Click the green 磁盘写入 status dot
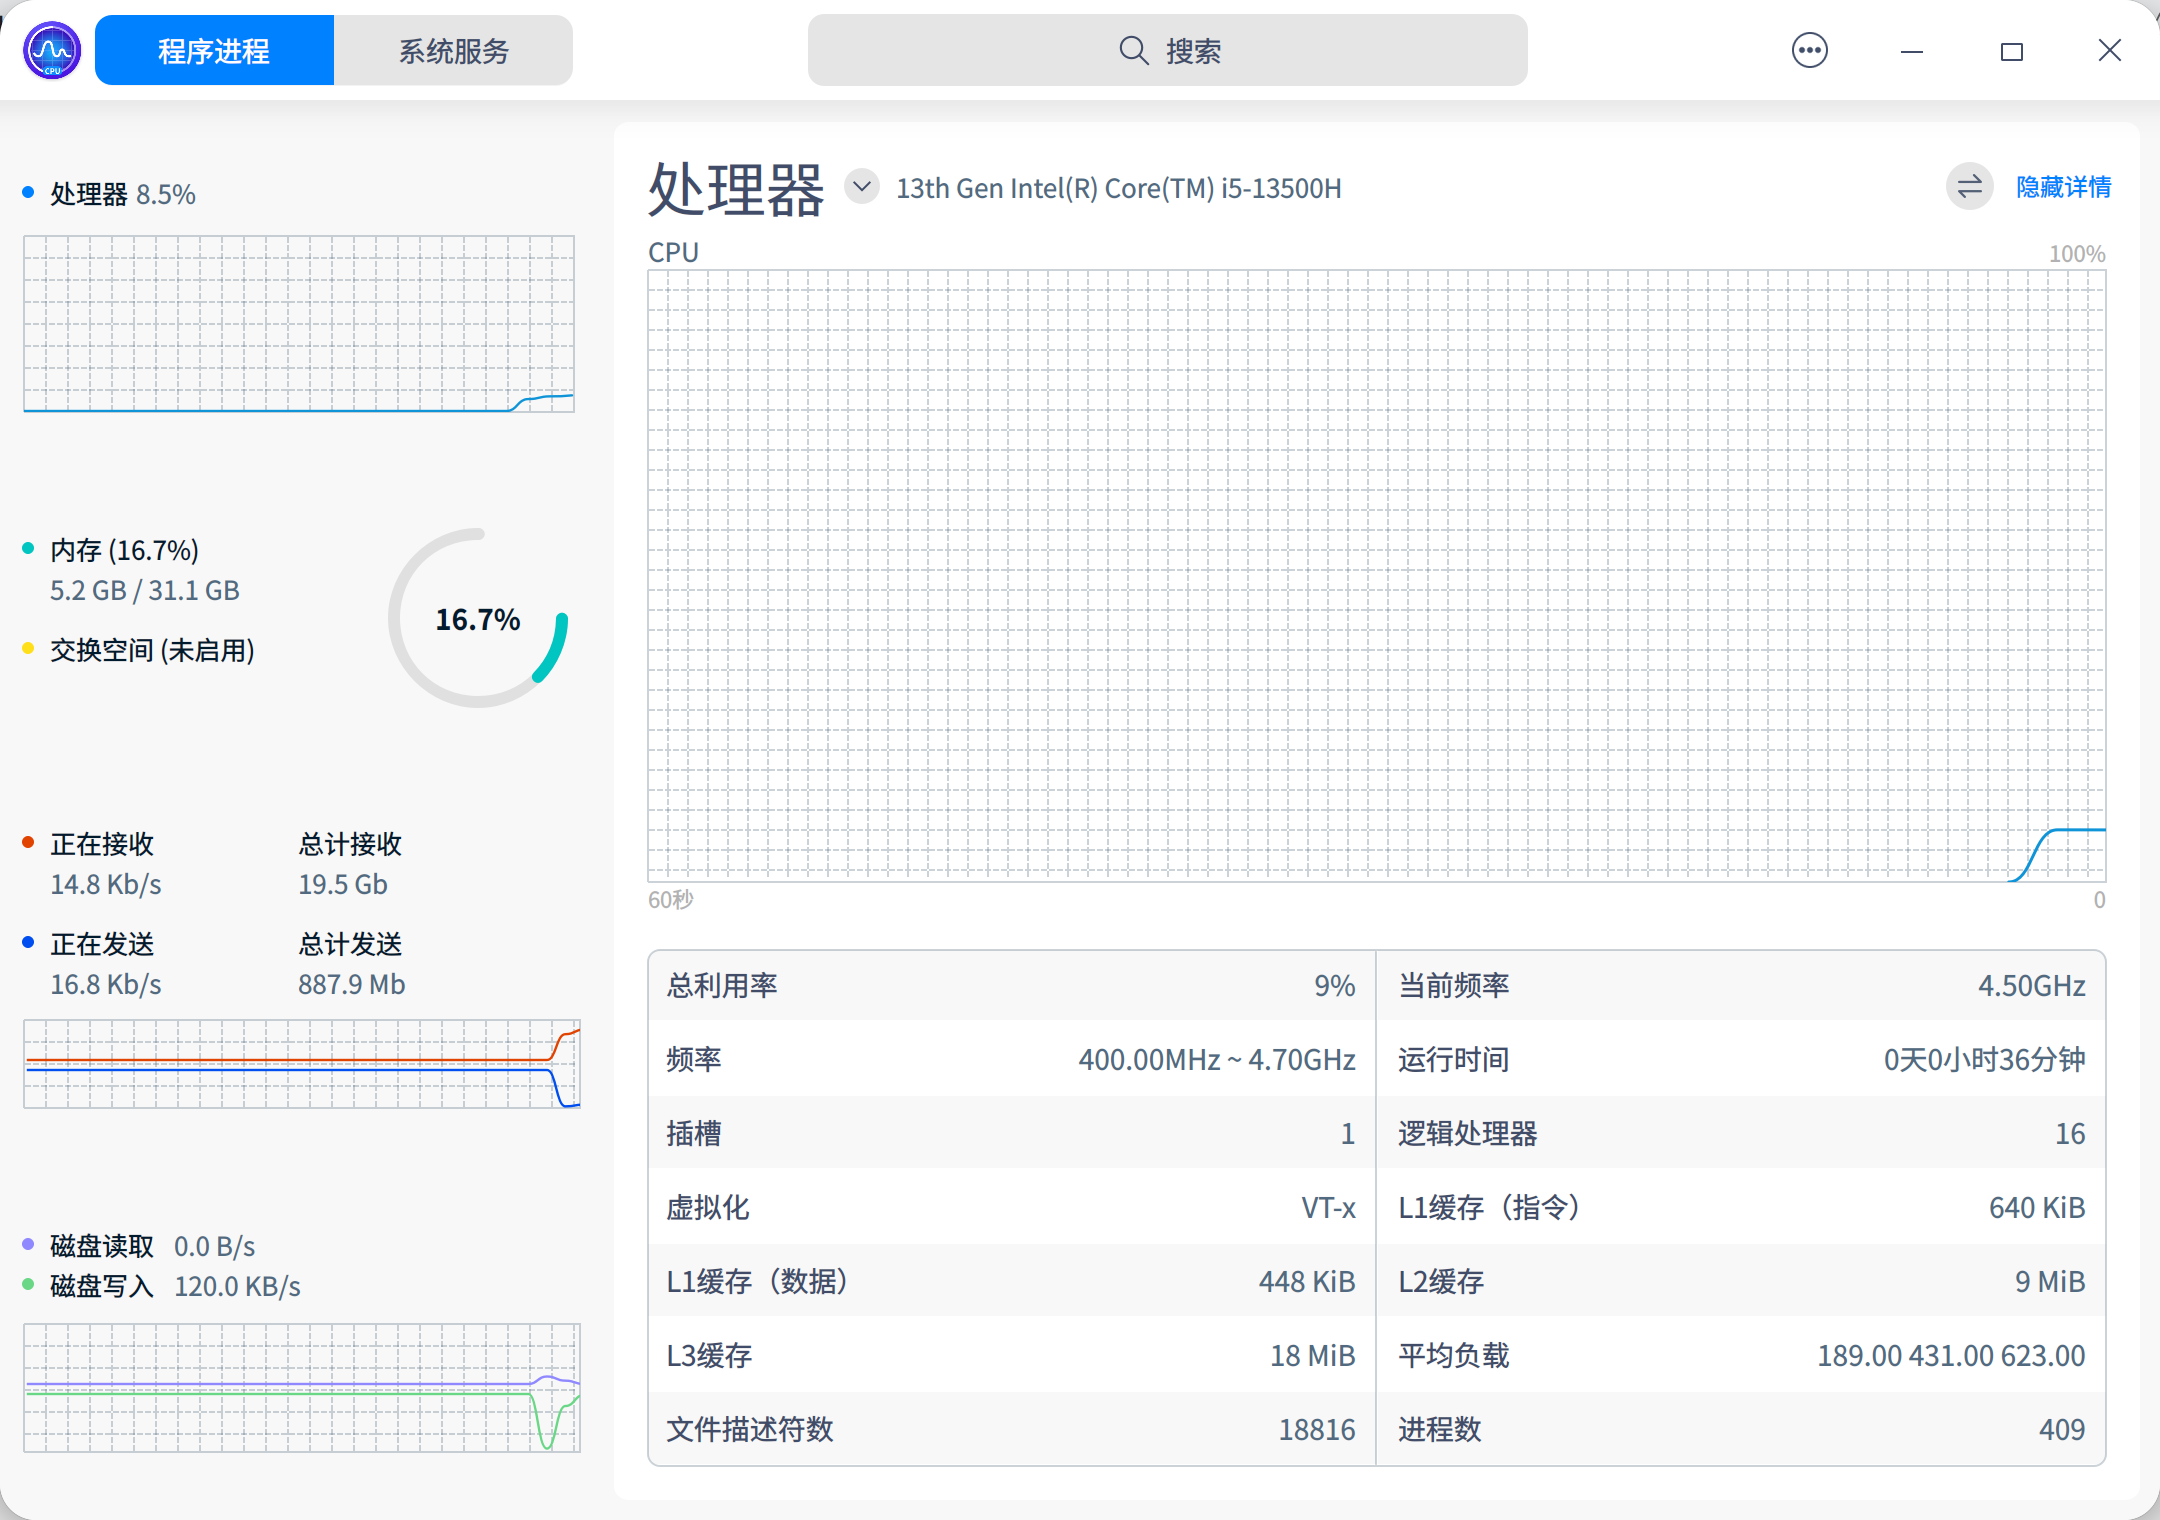The image size is (2160, 1520). tap(28, 1285)
